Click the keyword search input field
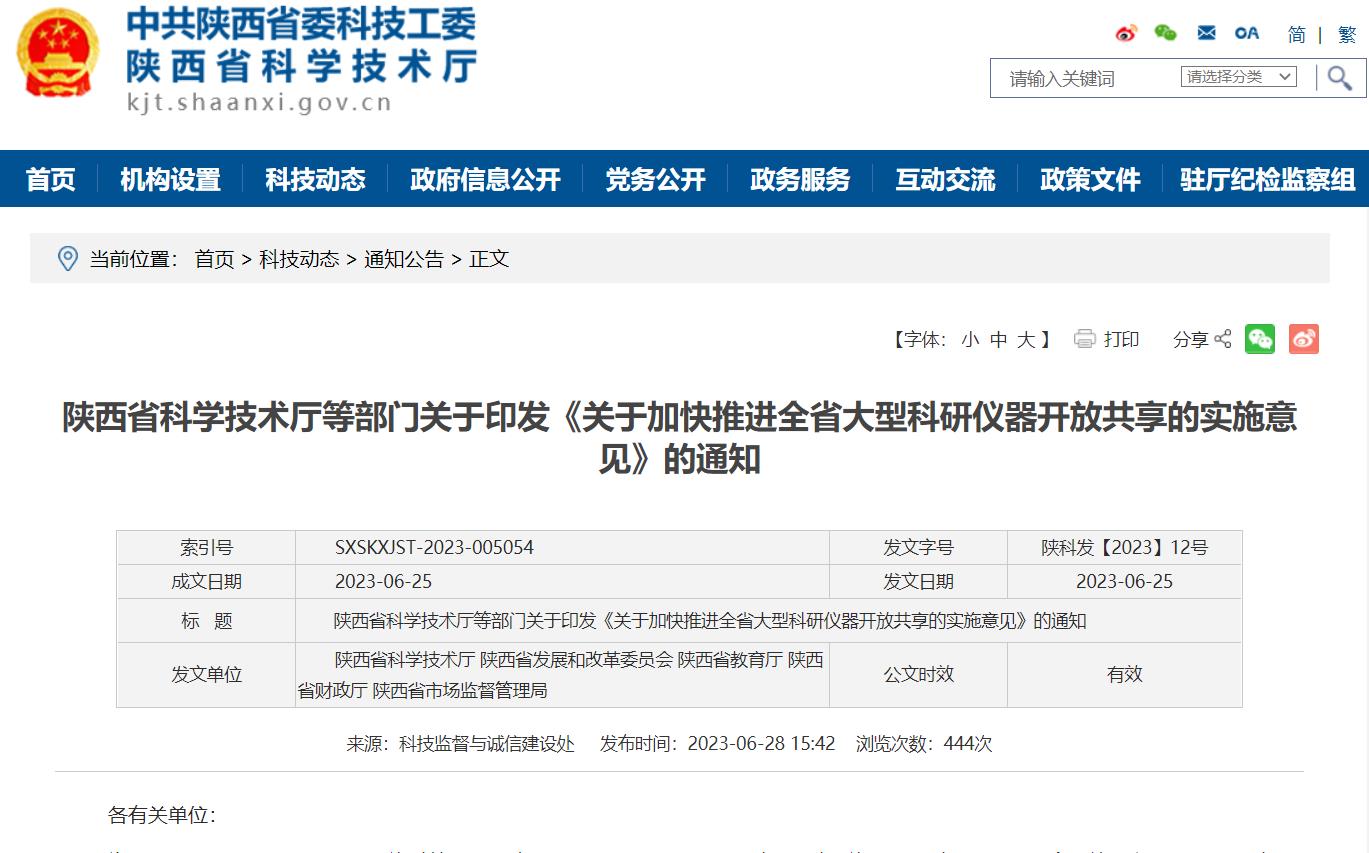This screenshot has height=853, width=1369. tap(1085, 78)
